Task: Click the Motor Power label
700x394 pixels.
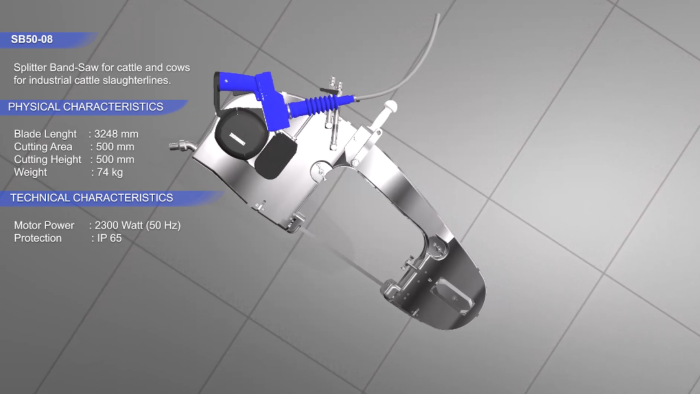Action: (44, 225)
